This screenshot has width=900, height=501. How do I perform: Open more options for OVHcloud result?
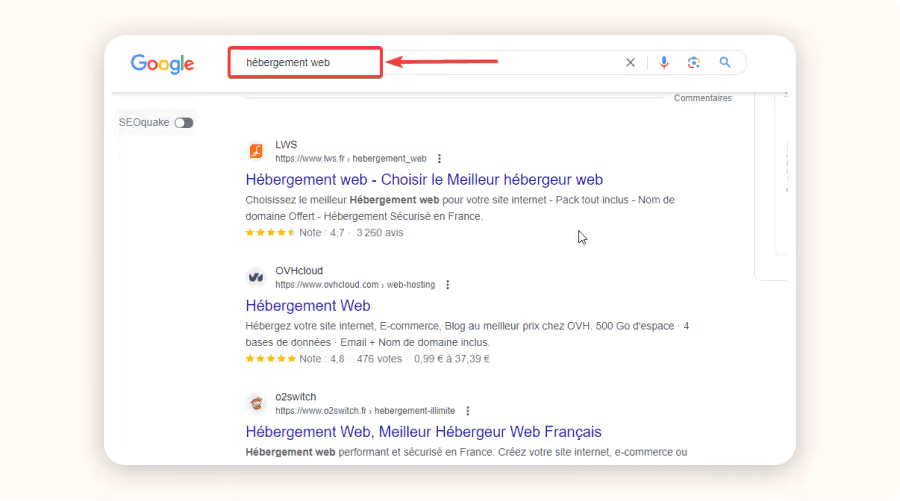[448, 285]
